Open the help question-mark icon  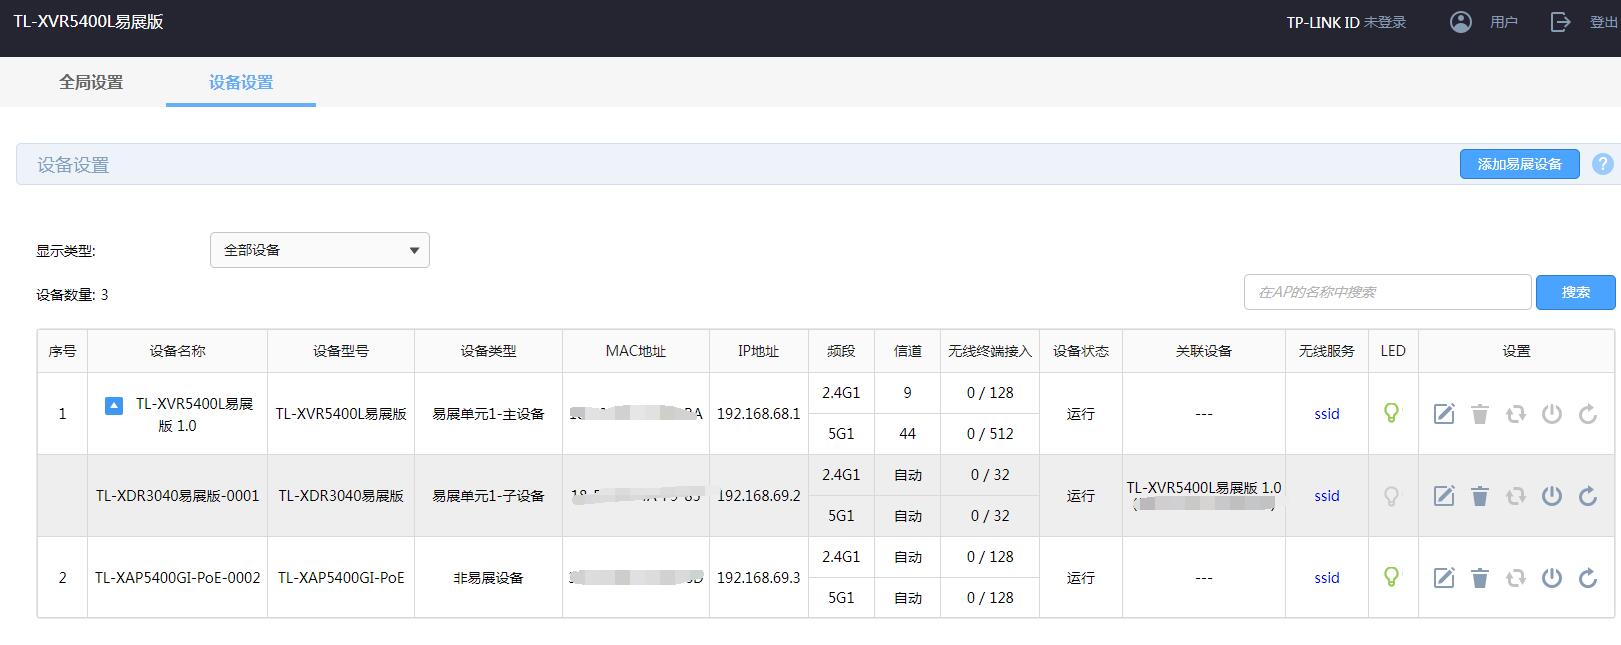1603,164
